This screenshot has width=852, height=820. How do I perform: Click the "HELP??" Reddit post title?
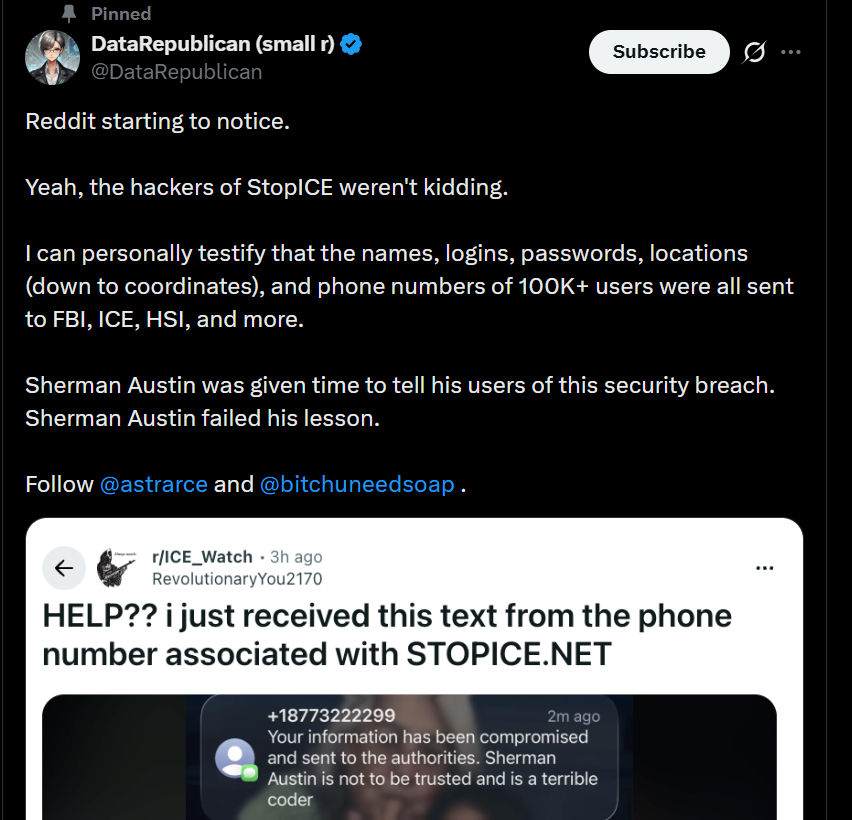(387, 634)
